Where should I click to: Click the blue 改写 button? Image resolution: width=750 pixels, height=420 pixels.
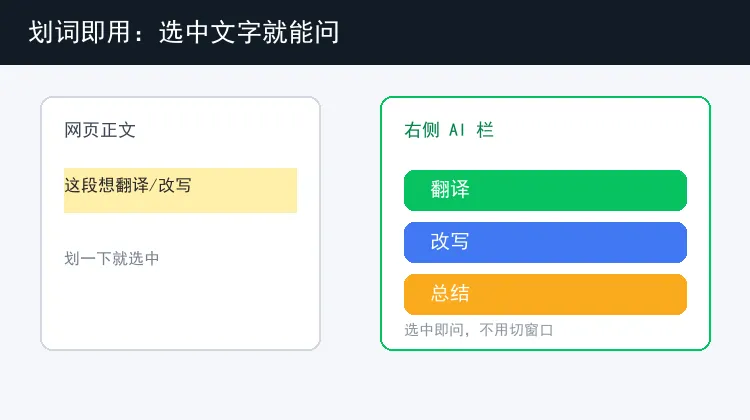click(x=545, y=242)
